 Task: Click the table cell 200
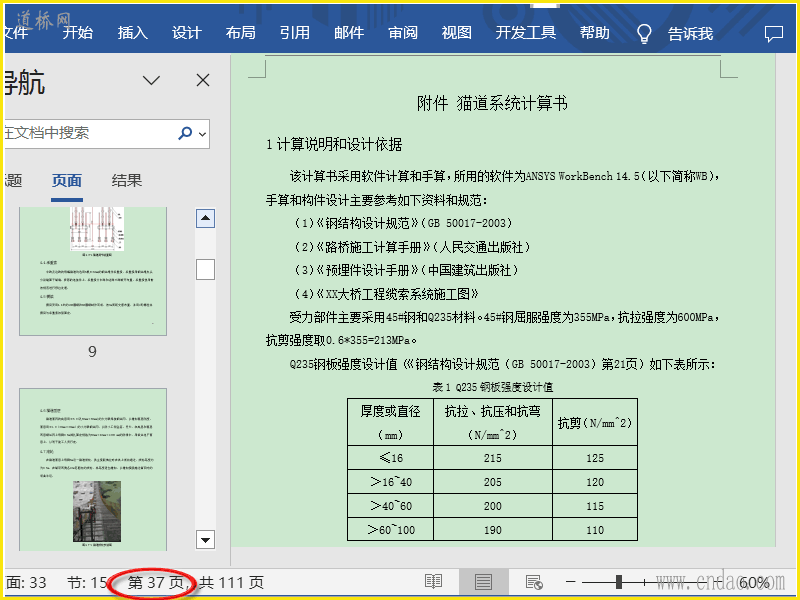(492, 506)
